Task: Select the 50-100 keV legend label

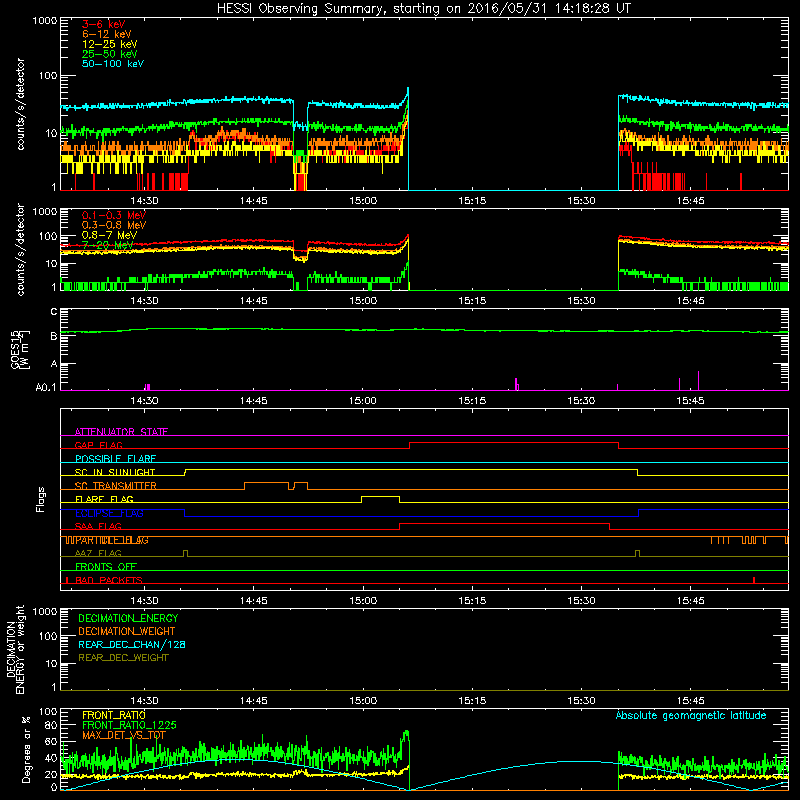Action: pyautogui.click(x=113, y=64)
